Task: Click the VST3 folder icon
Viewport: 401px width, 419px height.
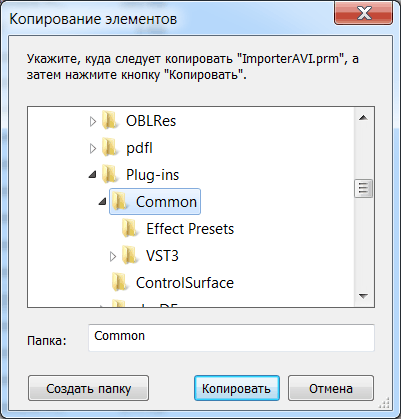Action: click(x=130, y=256)
